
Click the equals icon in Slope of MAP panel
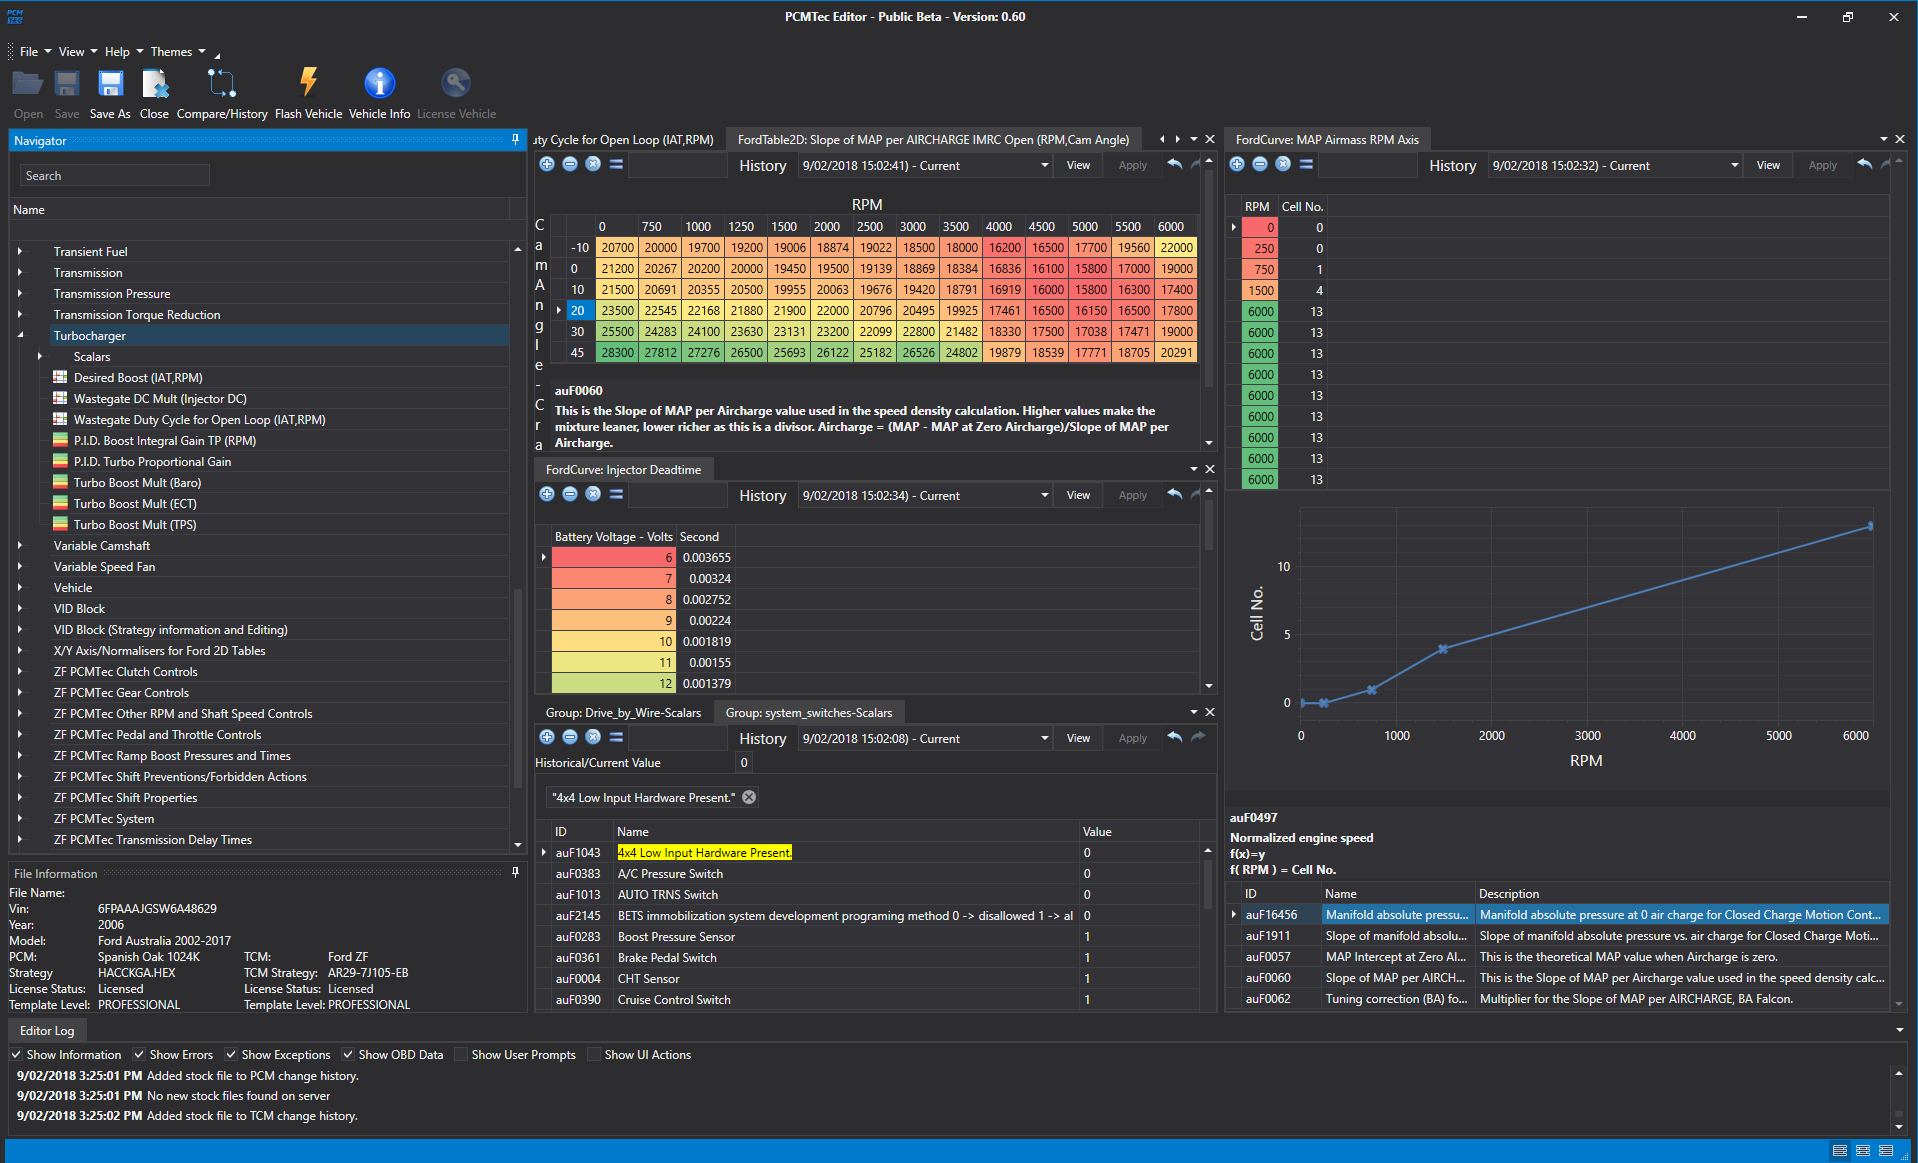[x=616, y=164]
